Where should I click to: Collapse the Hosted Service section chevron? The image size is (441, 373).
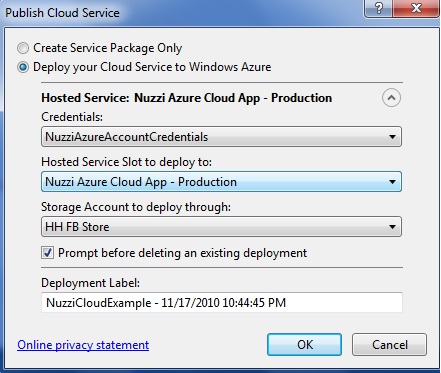click(x=391, y=98)
